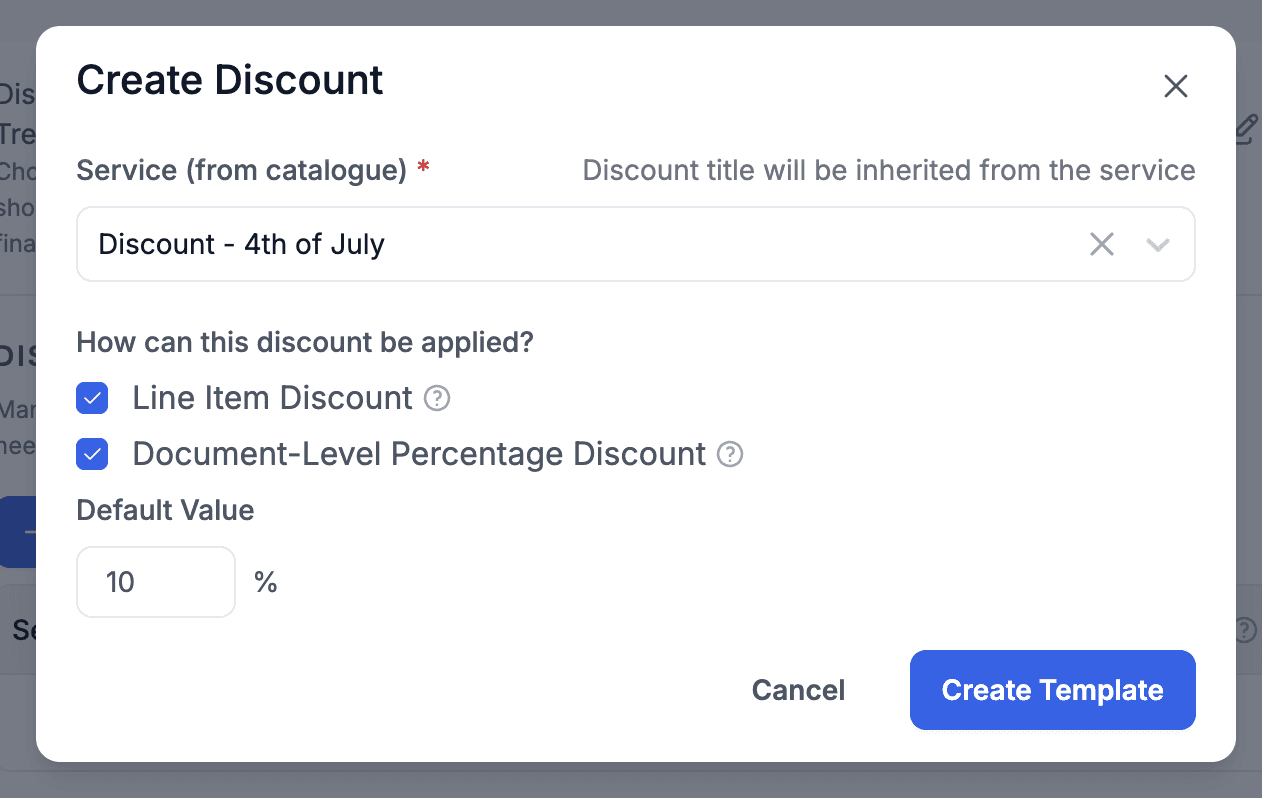
Task: Focus the Default Value percentage field
Action: coord(156,582)
